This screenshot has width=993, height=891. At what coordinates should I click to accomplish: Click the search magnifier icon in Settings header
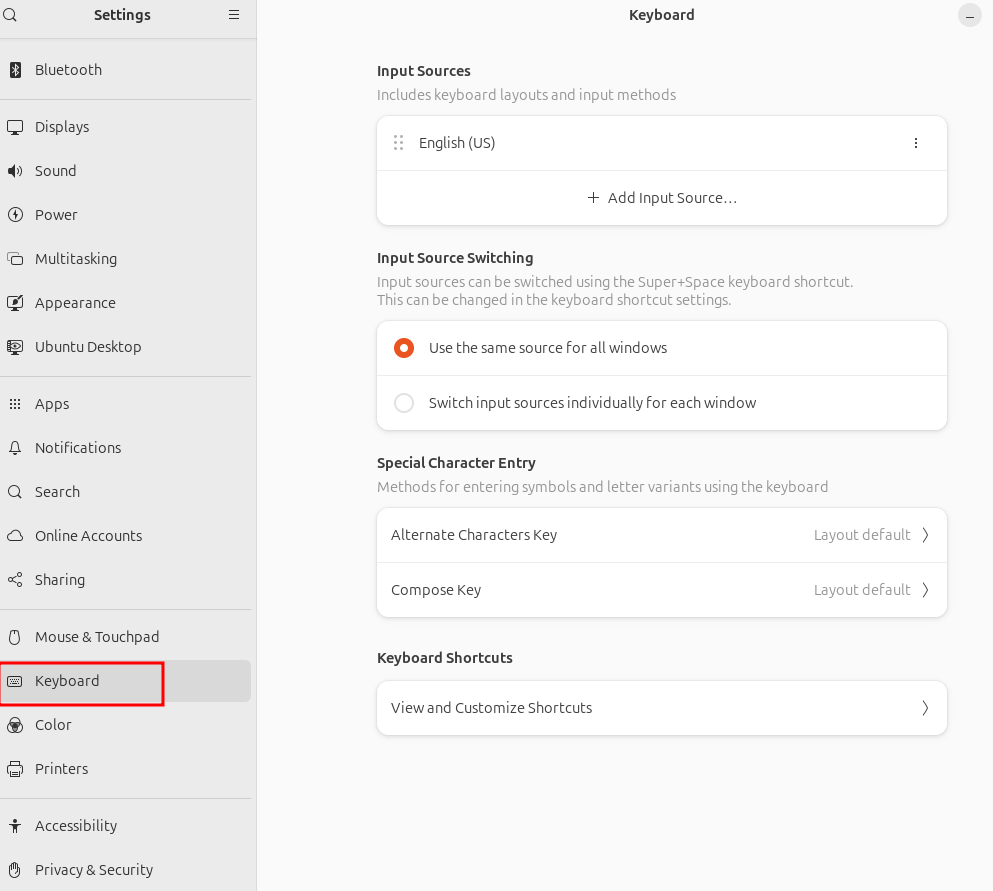10,15
